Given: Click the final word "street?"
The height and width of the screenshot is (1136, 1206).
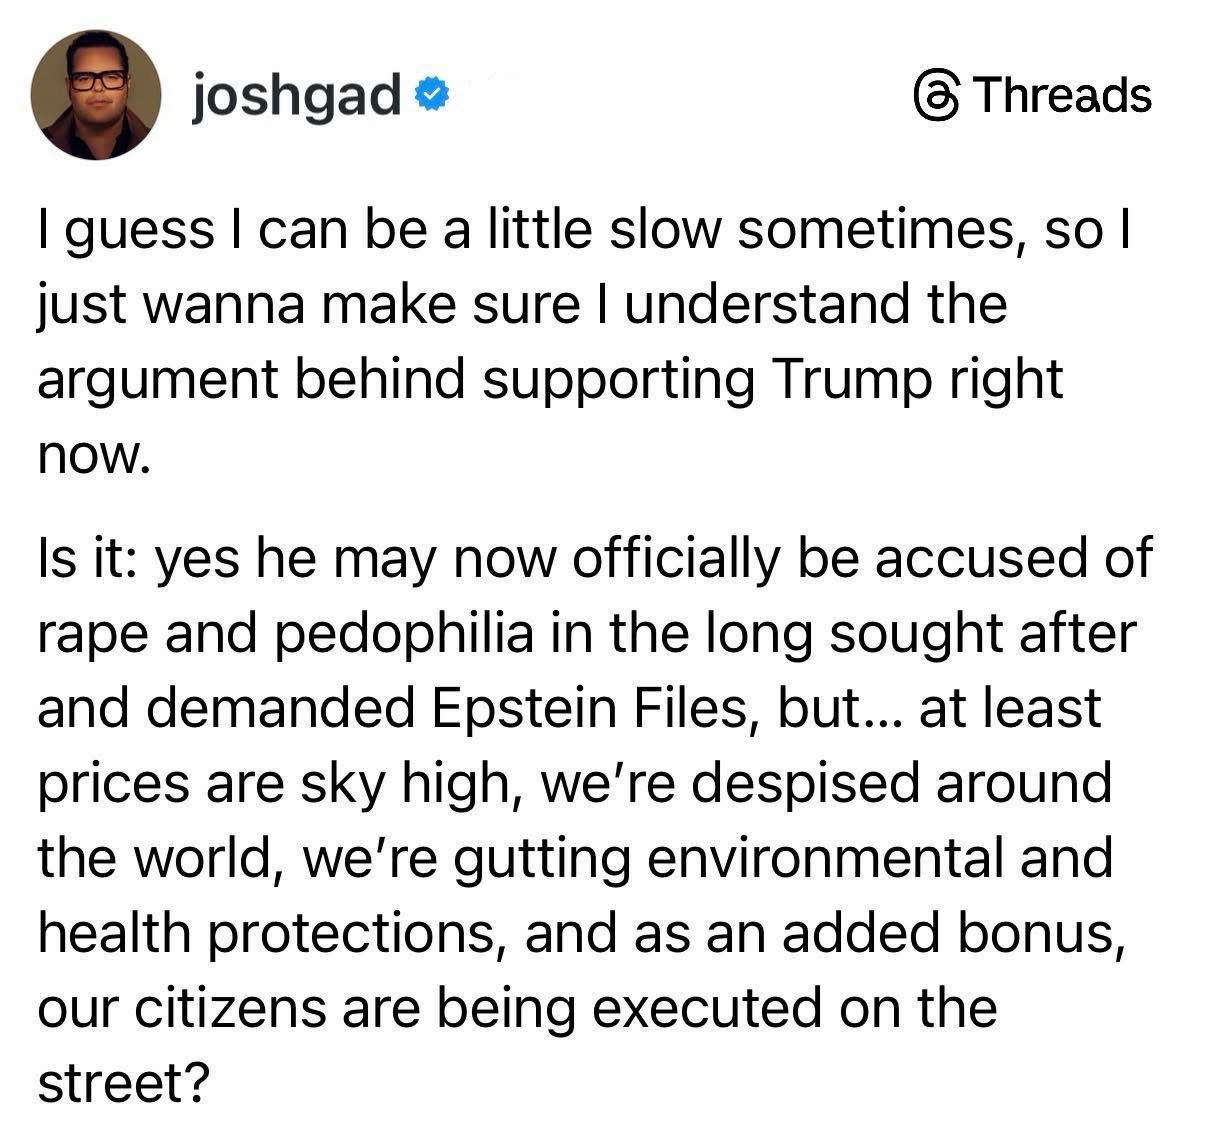Looking at the screenshot, I should coord(124,1082).
